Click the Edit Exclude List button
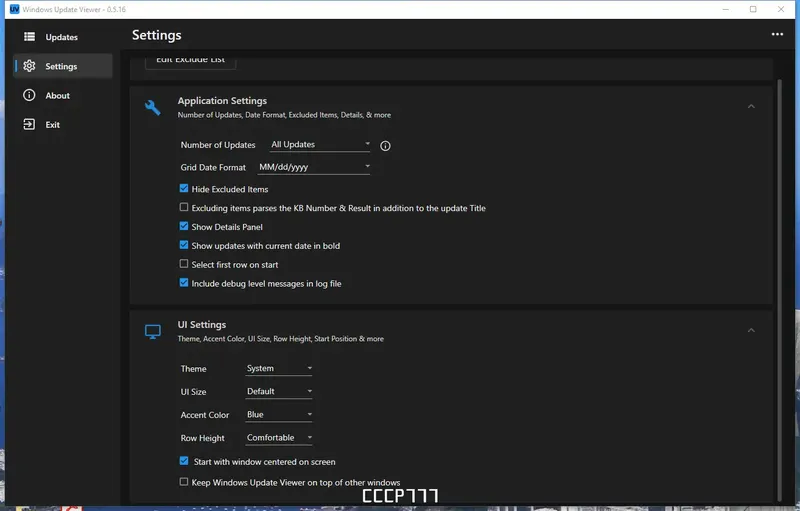Viewport: 800px width, 511px height. pyautogui.click(x=190, y=60)
